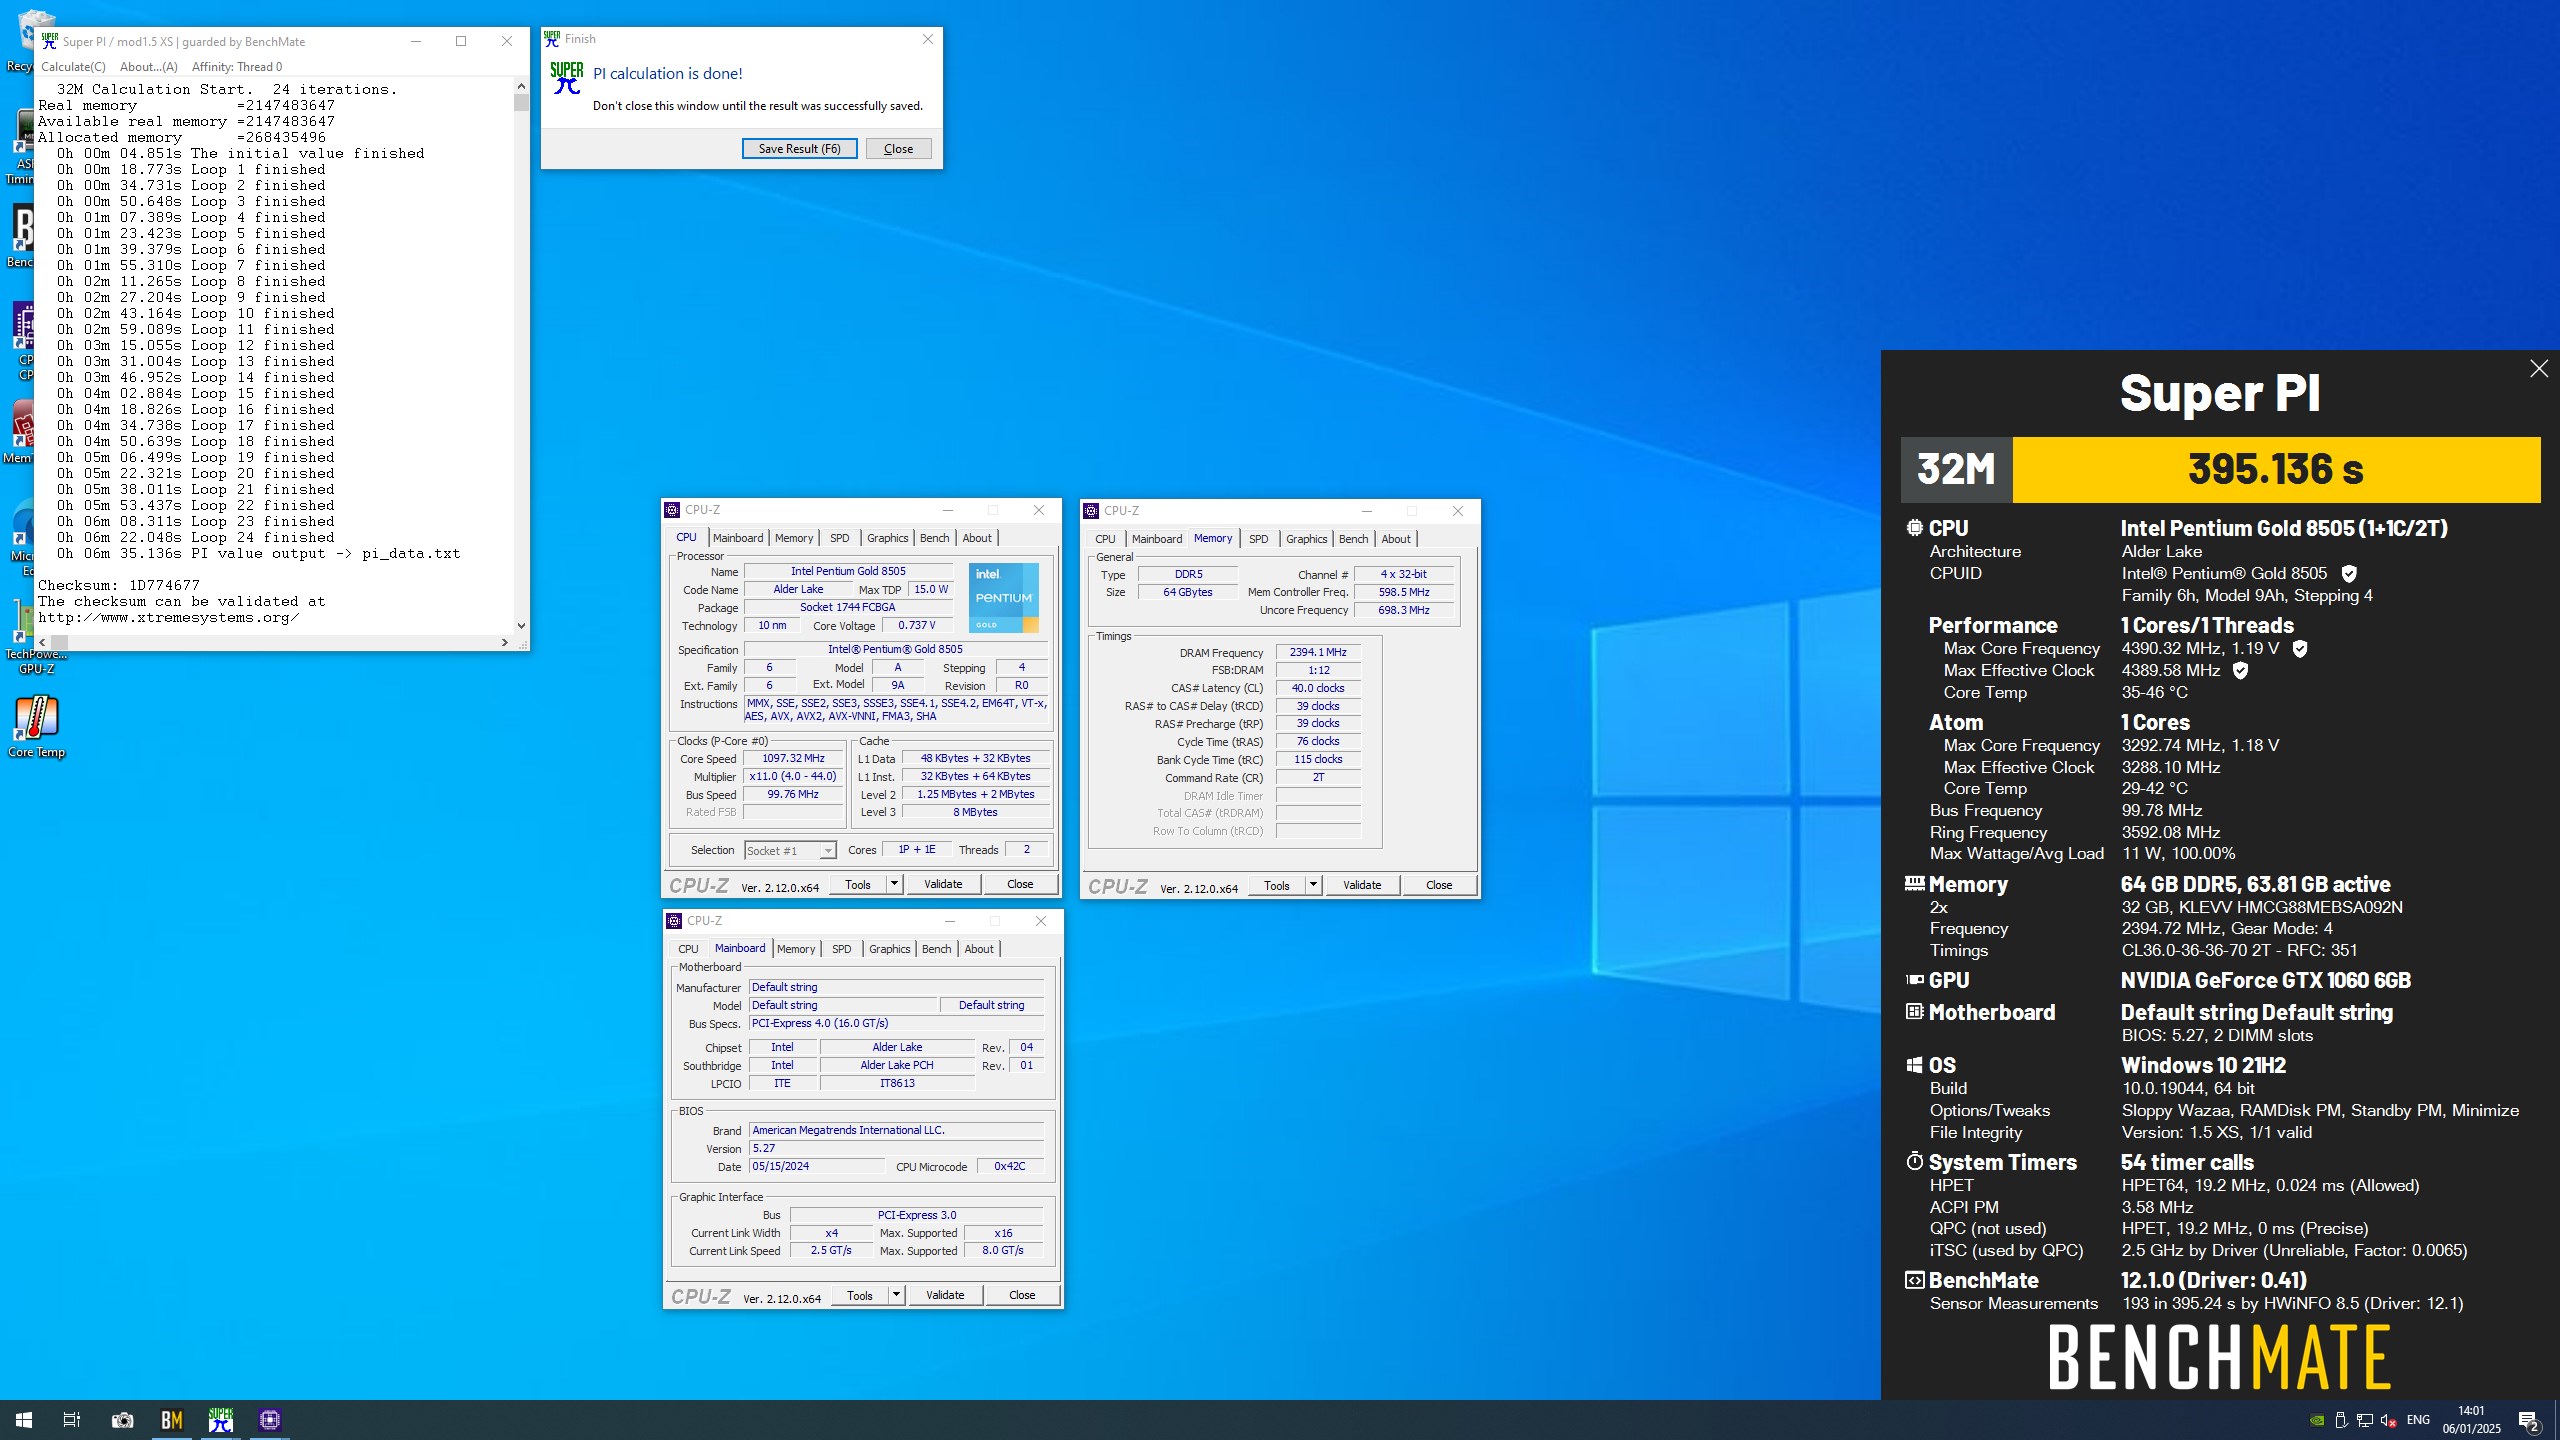
Task: Click Validate in the CPU tab window
Action: [x=943, y=884]
